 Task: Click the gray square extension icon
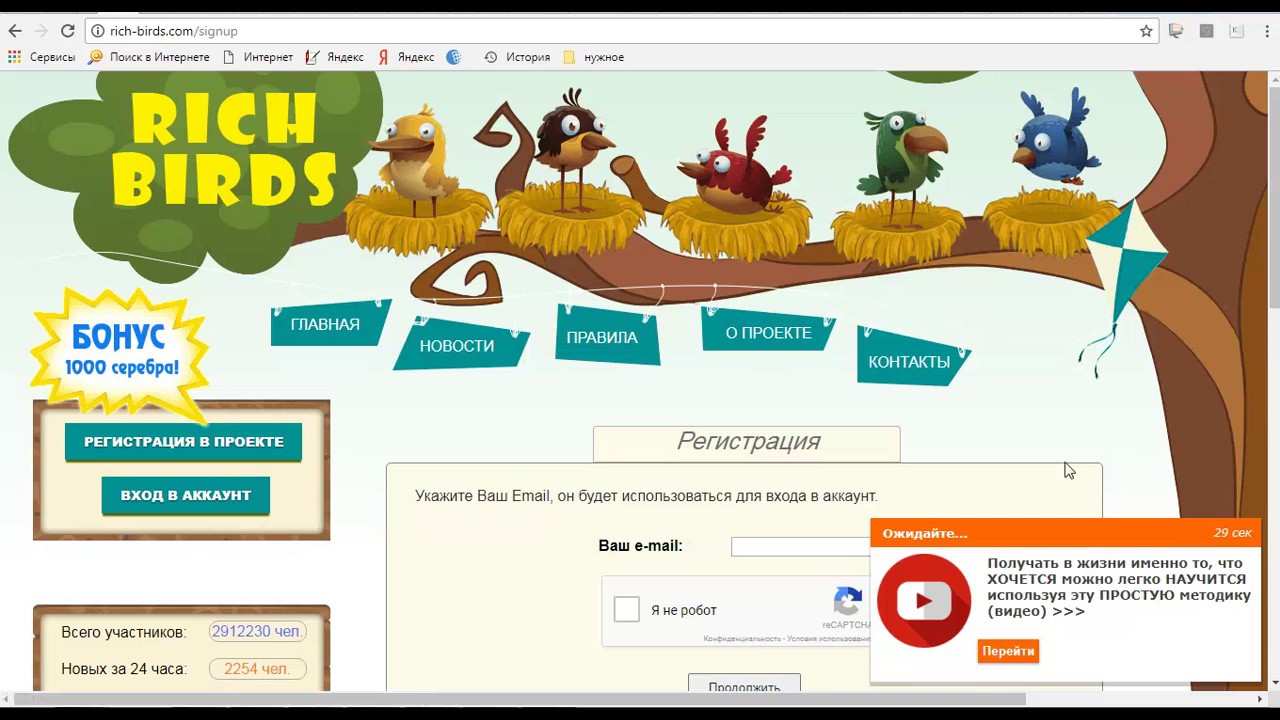1206,31
